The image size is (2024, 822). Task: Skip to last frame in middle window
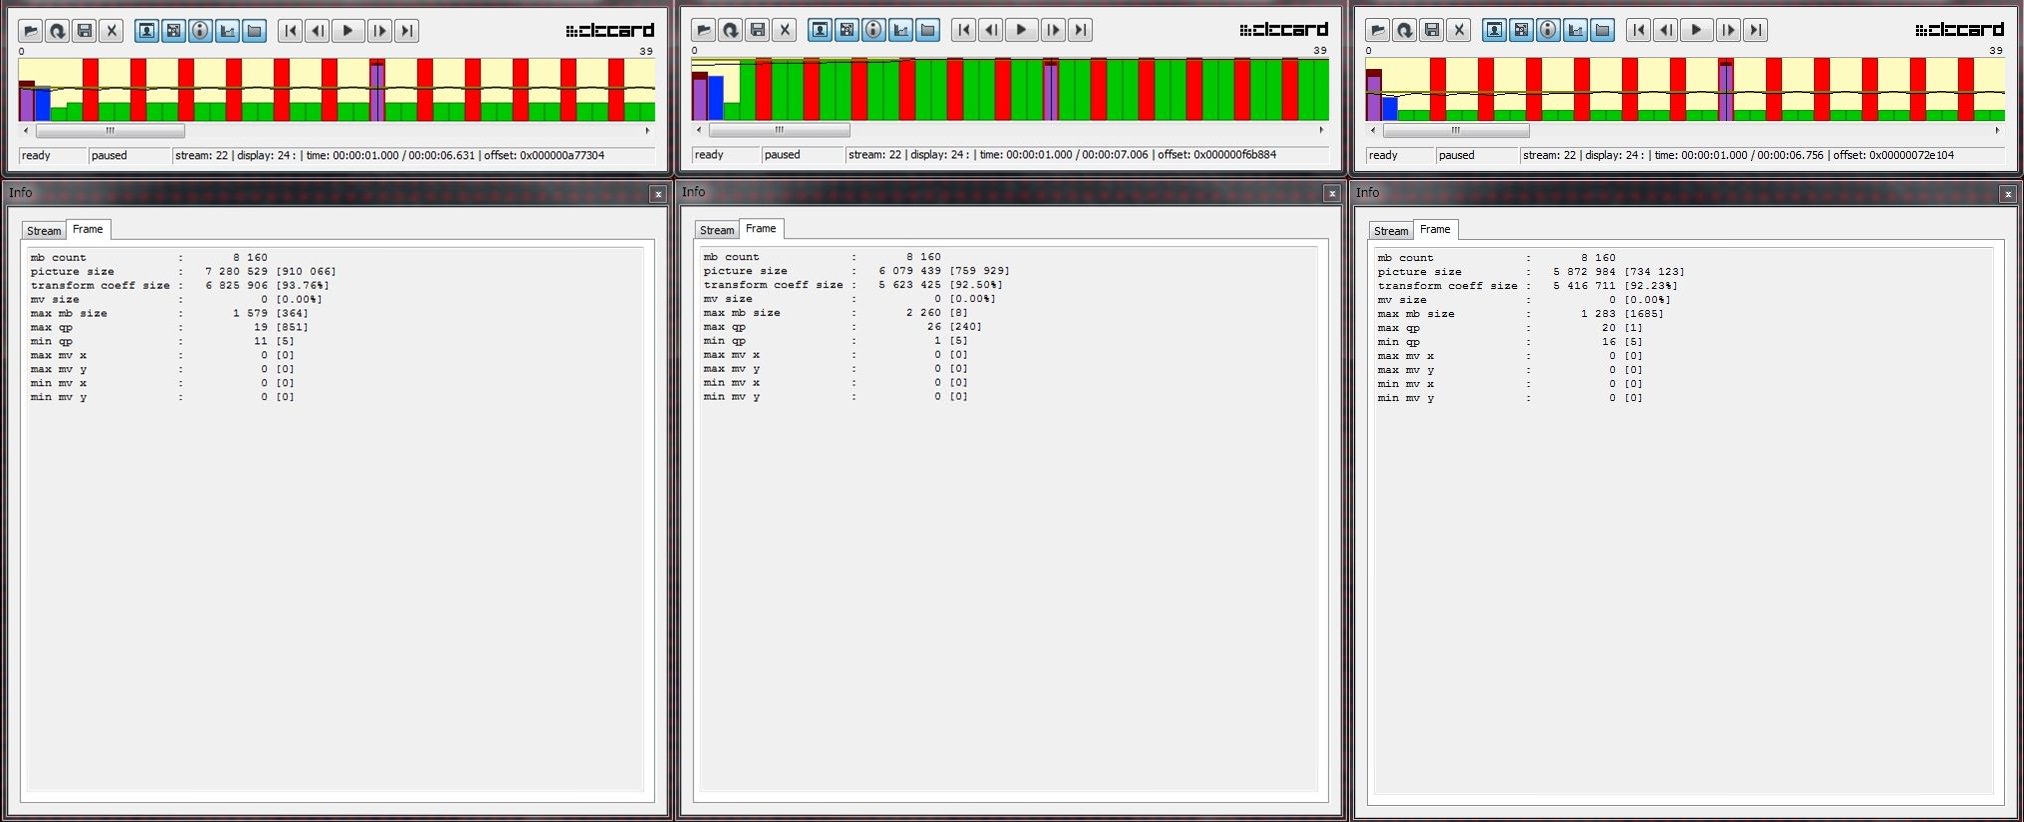pyautogui.click(x=1080, y=30)
